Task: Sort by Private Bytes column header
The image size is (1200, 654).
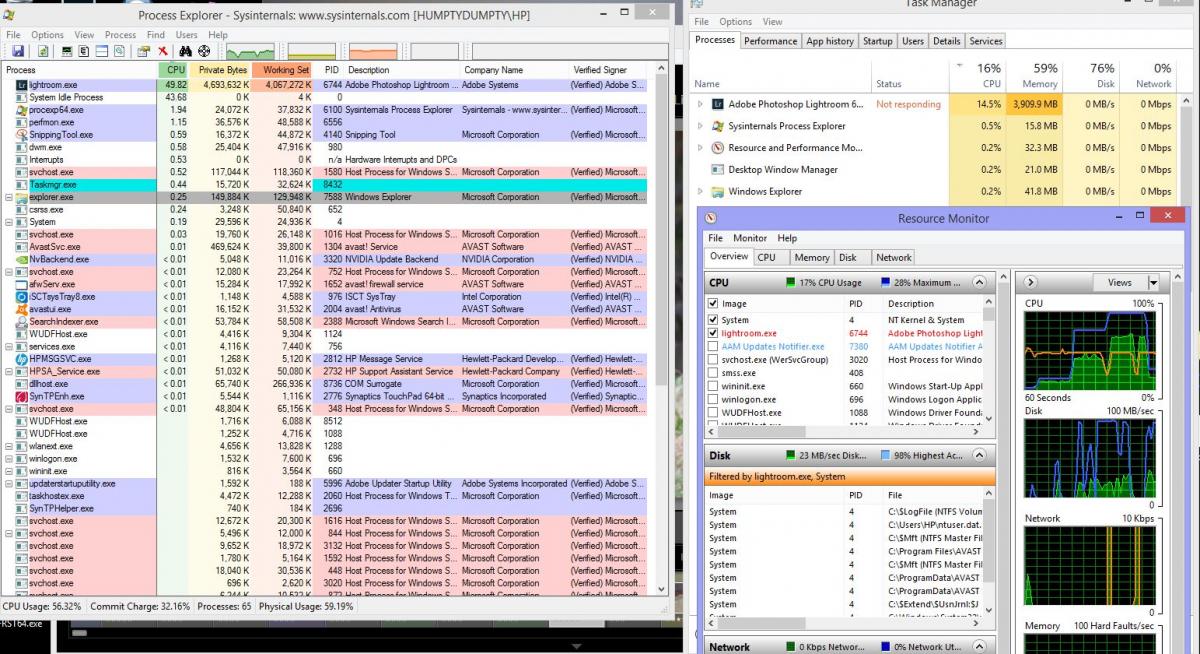Action: tap(222, 70)
